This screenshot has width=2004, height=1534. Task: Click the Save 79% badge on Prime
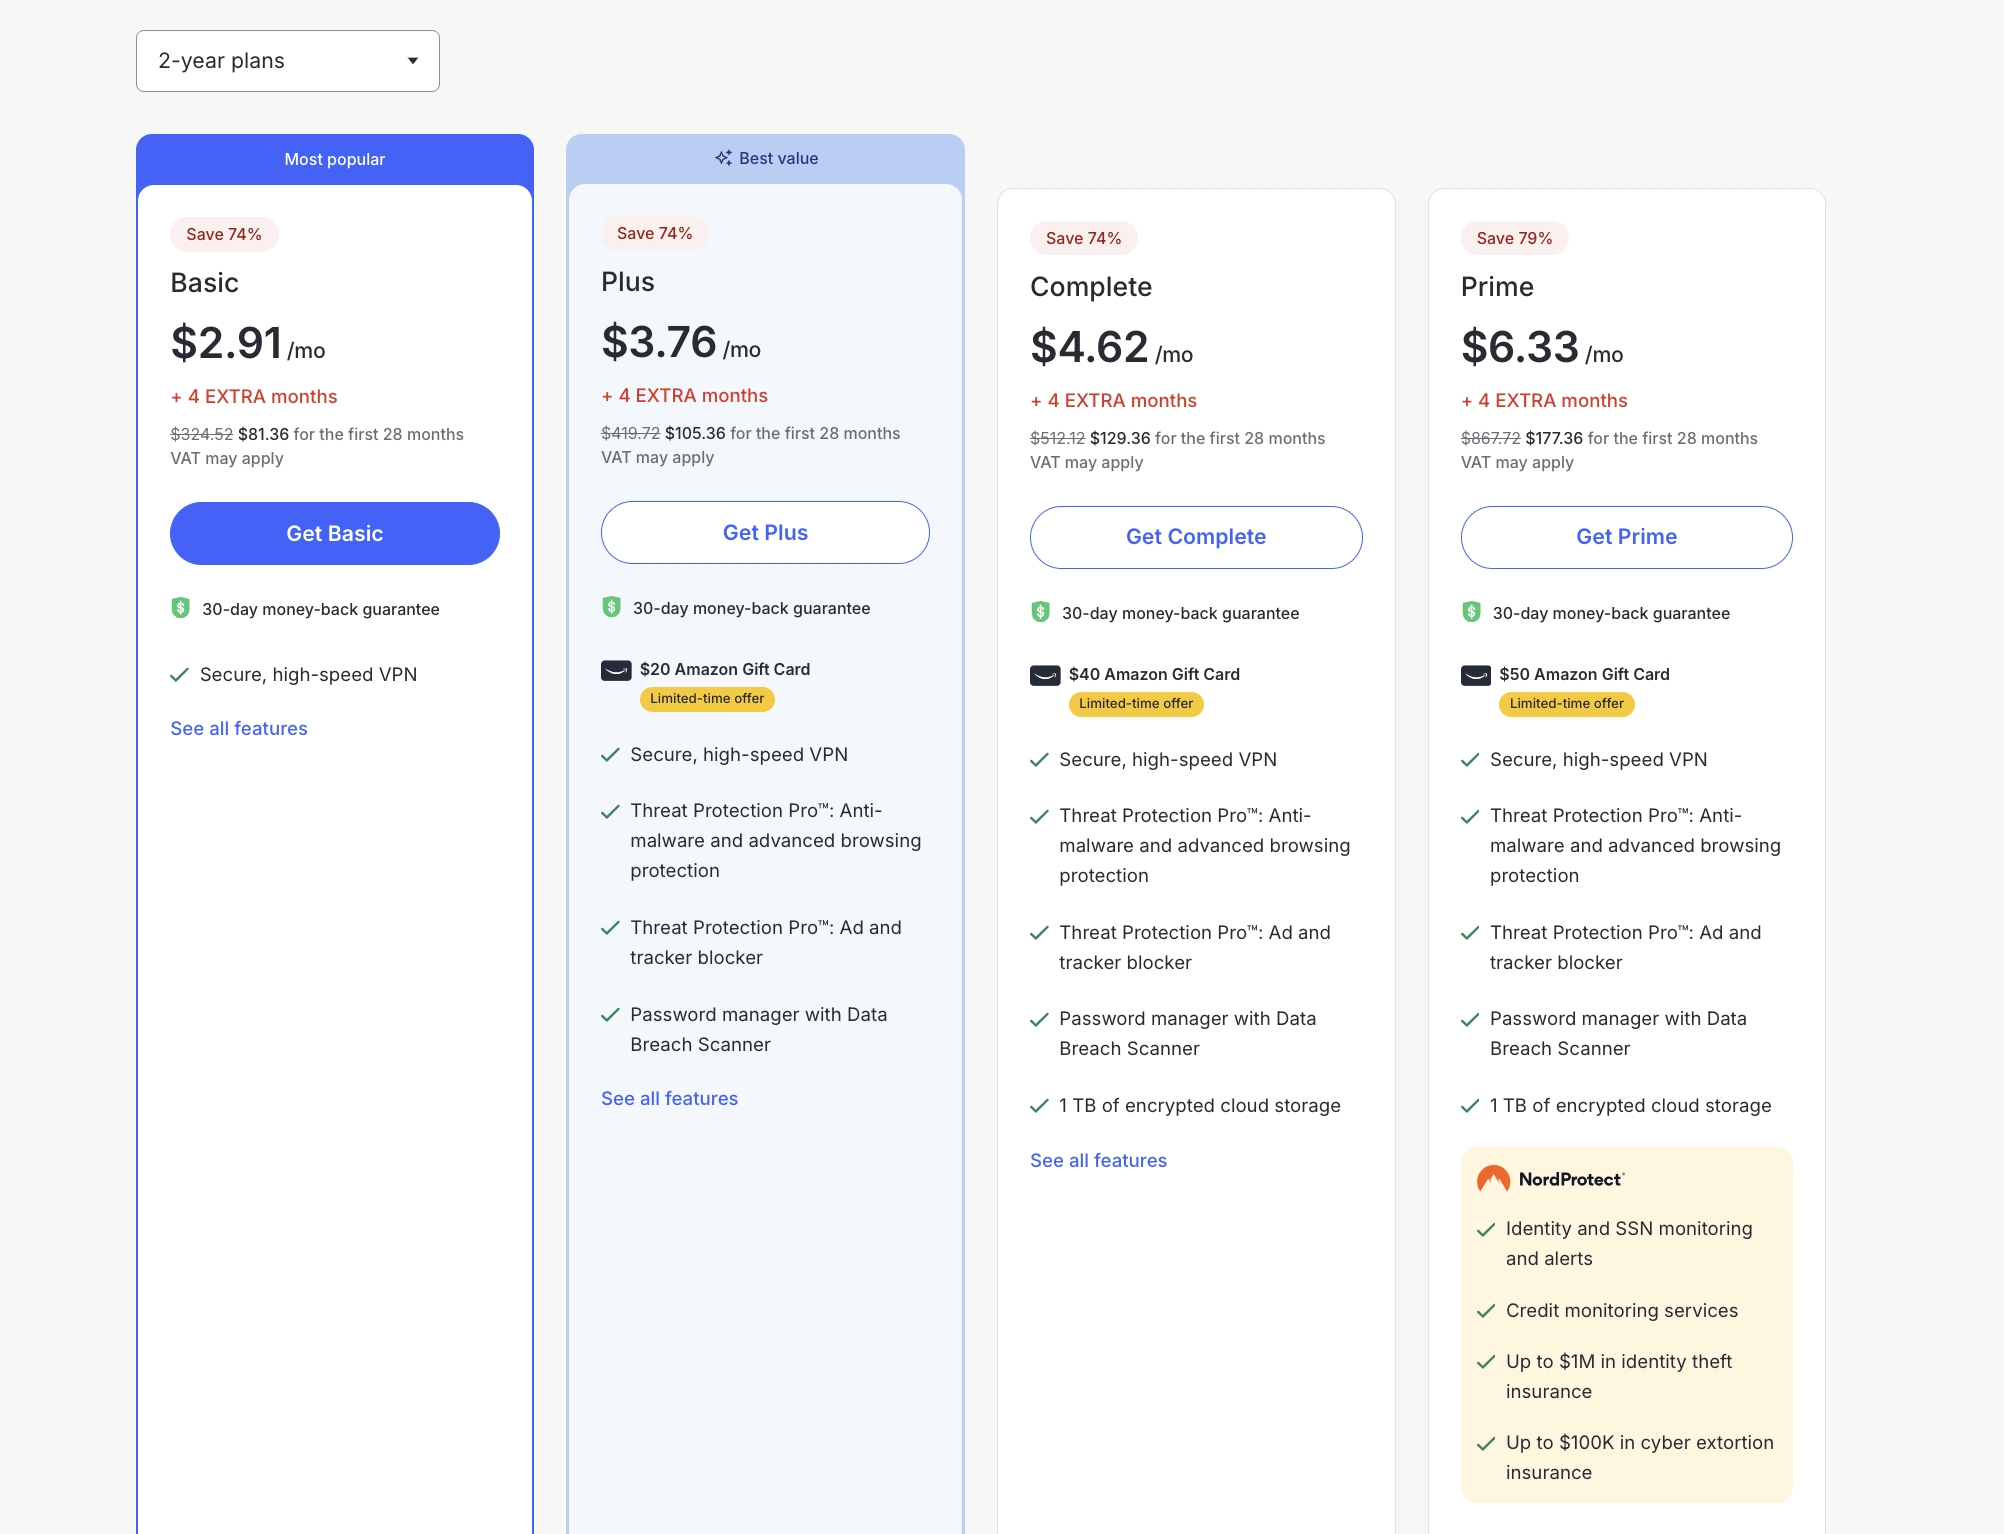[x=1514, y=238]
